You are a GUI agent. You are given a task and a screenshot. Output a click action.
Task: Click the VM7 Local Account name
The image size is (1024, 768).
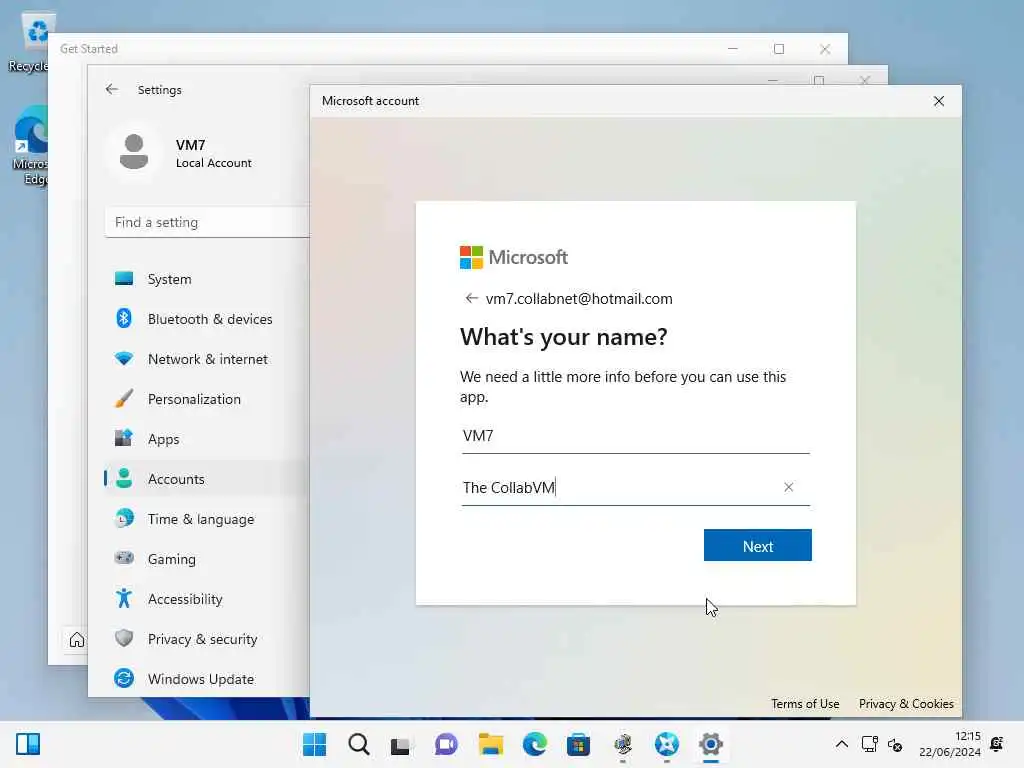(x=213, y=153)
